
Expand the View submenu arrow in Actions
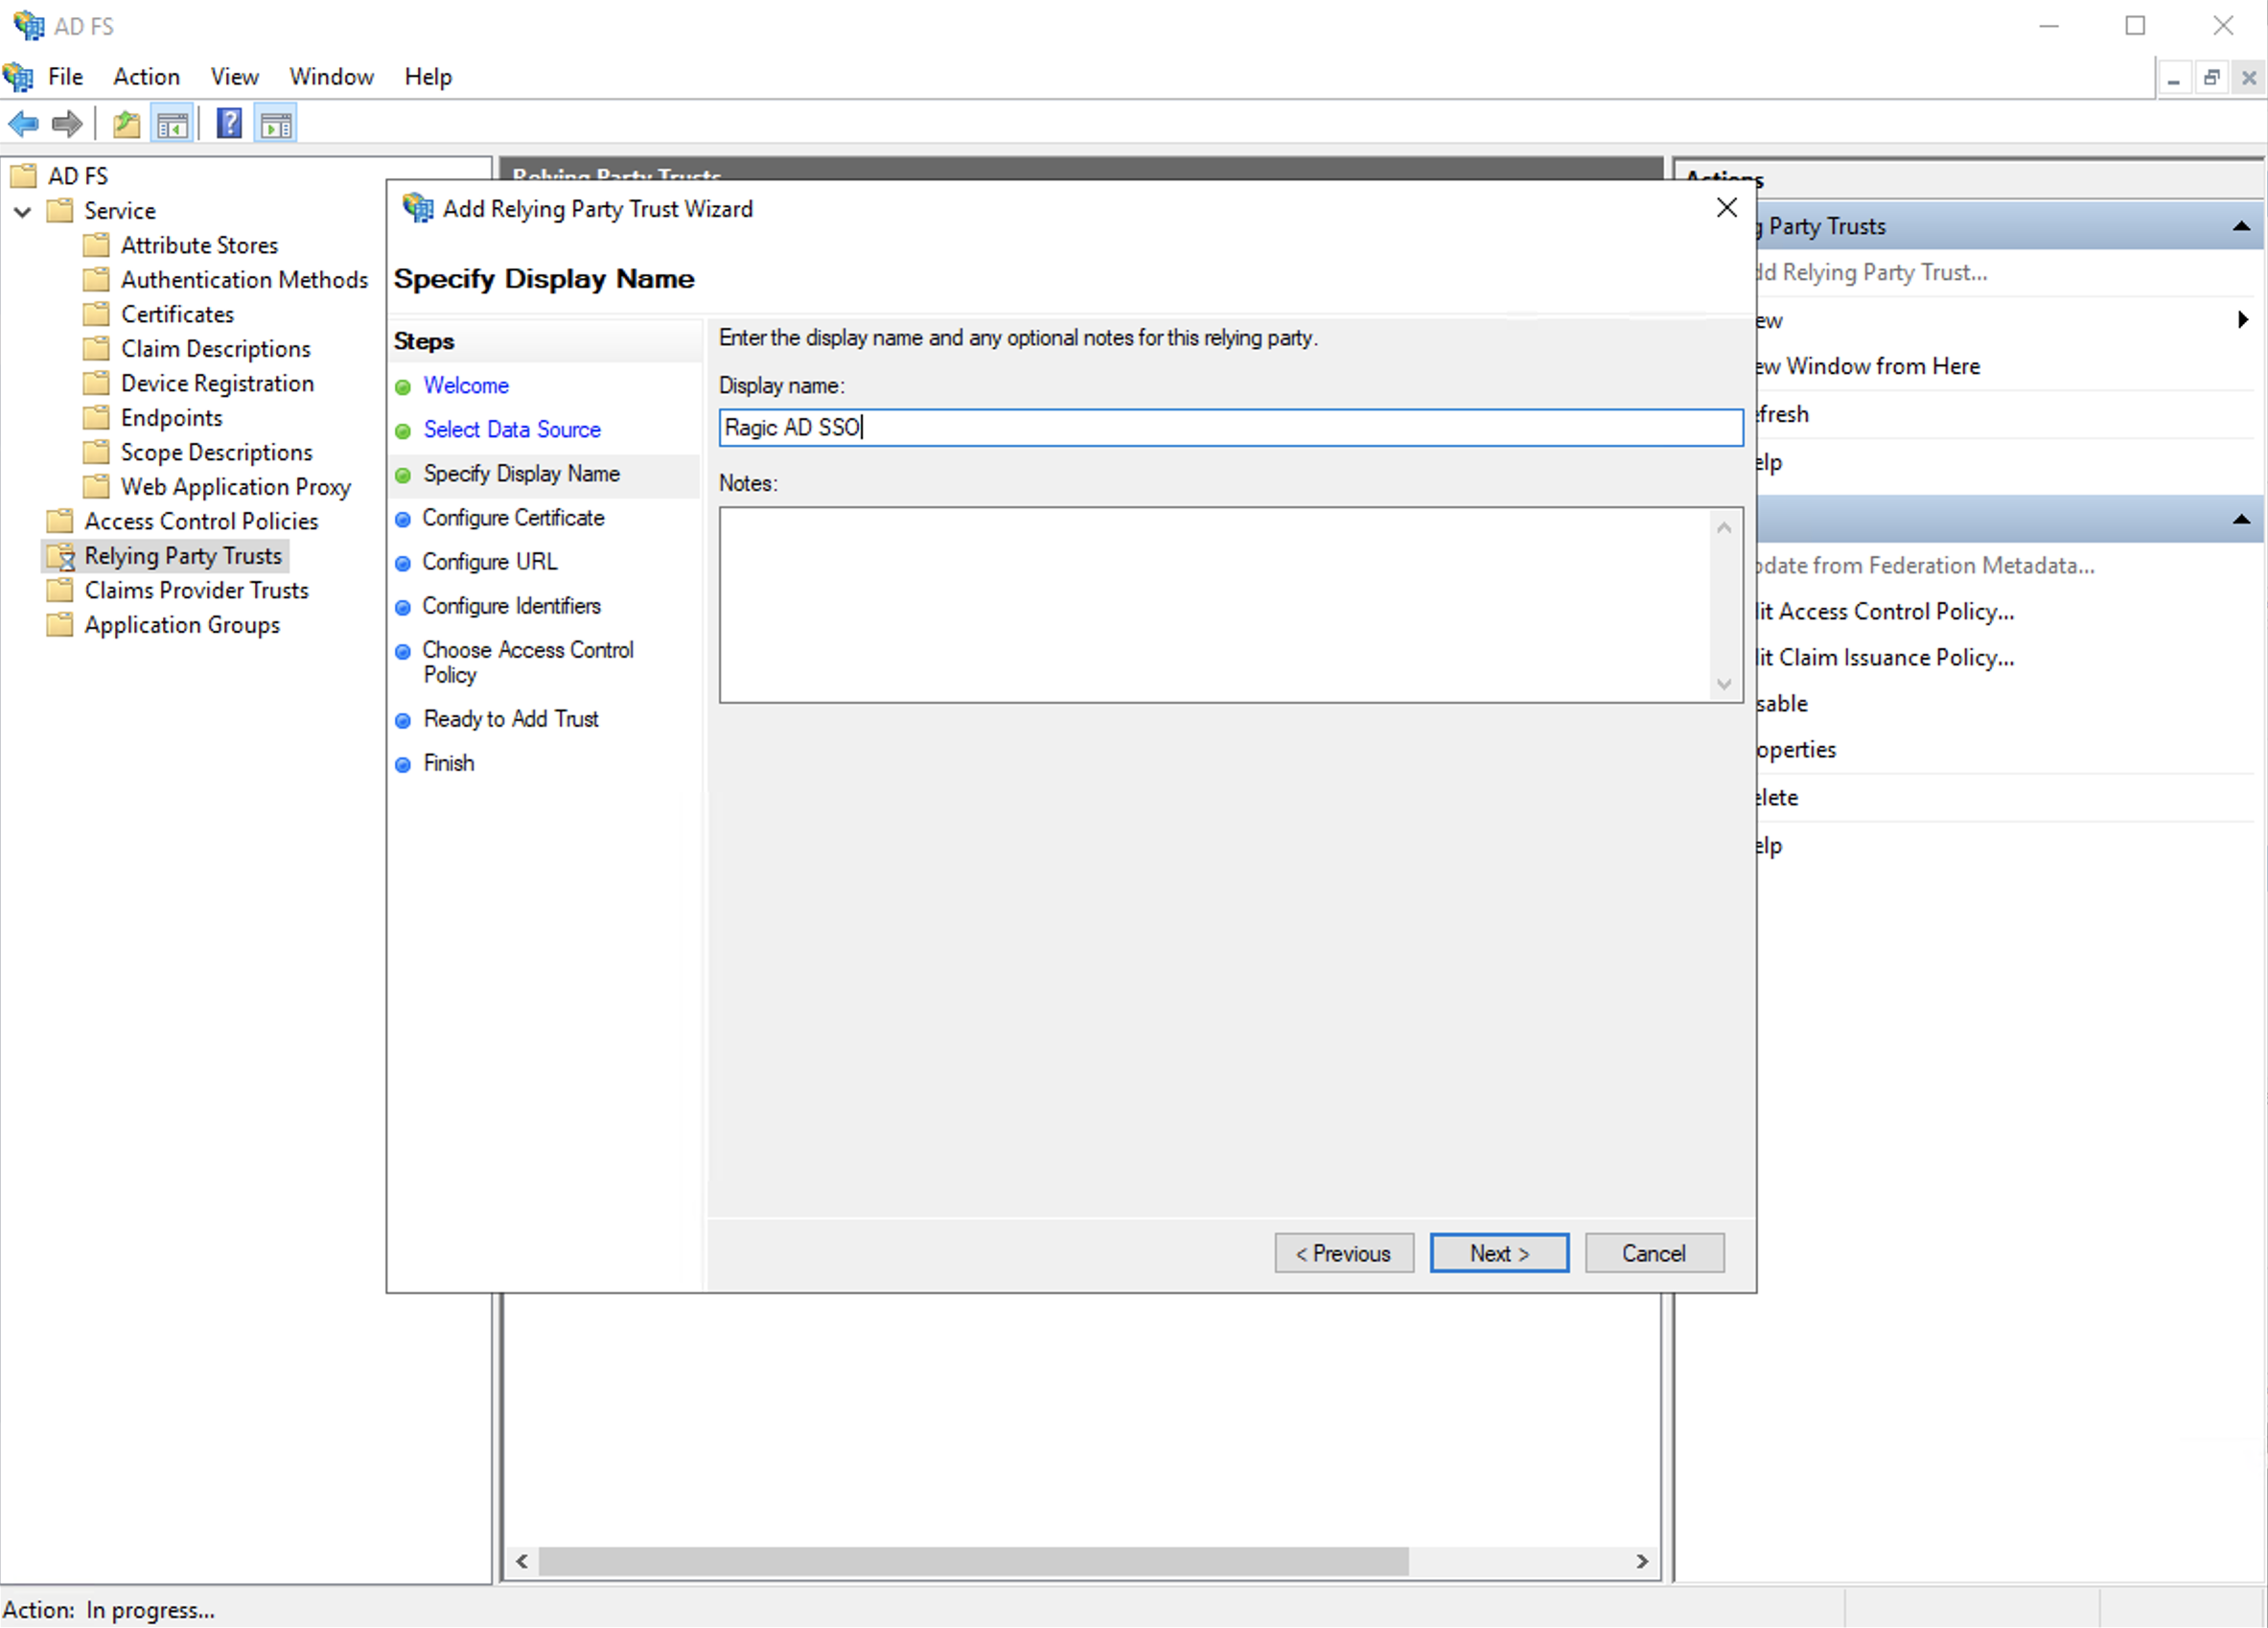pos(2242,320)
